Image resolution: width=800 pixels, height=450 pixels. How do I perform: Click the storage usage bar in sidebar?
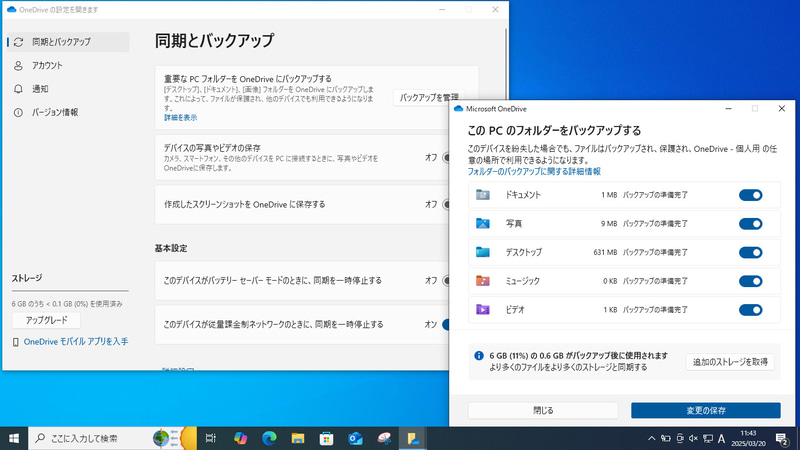70,291
